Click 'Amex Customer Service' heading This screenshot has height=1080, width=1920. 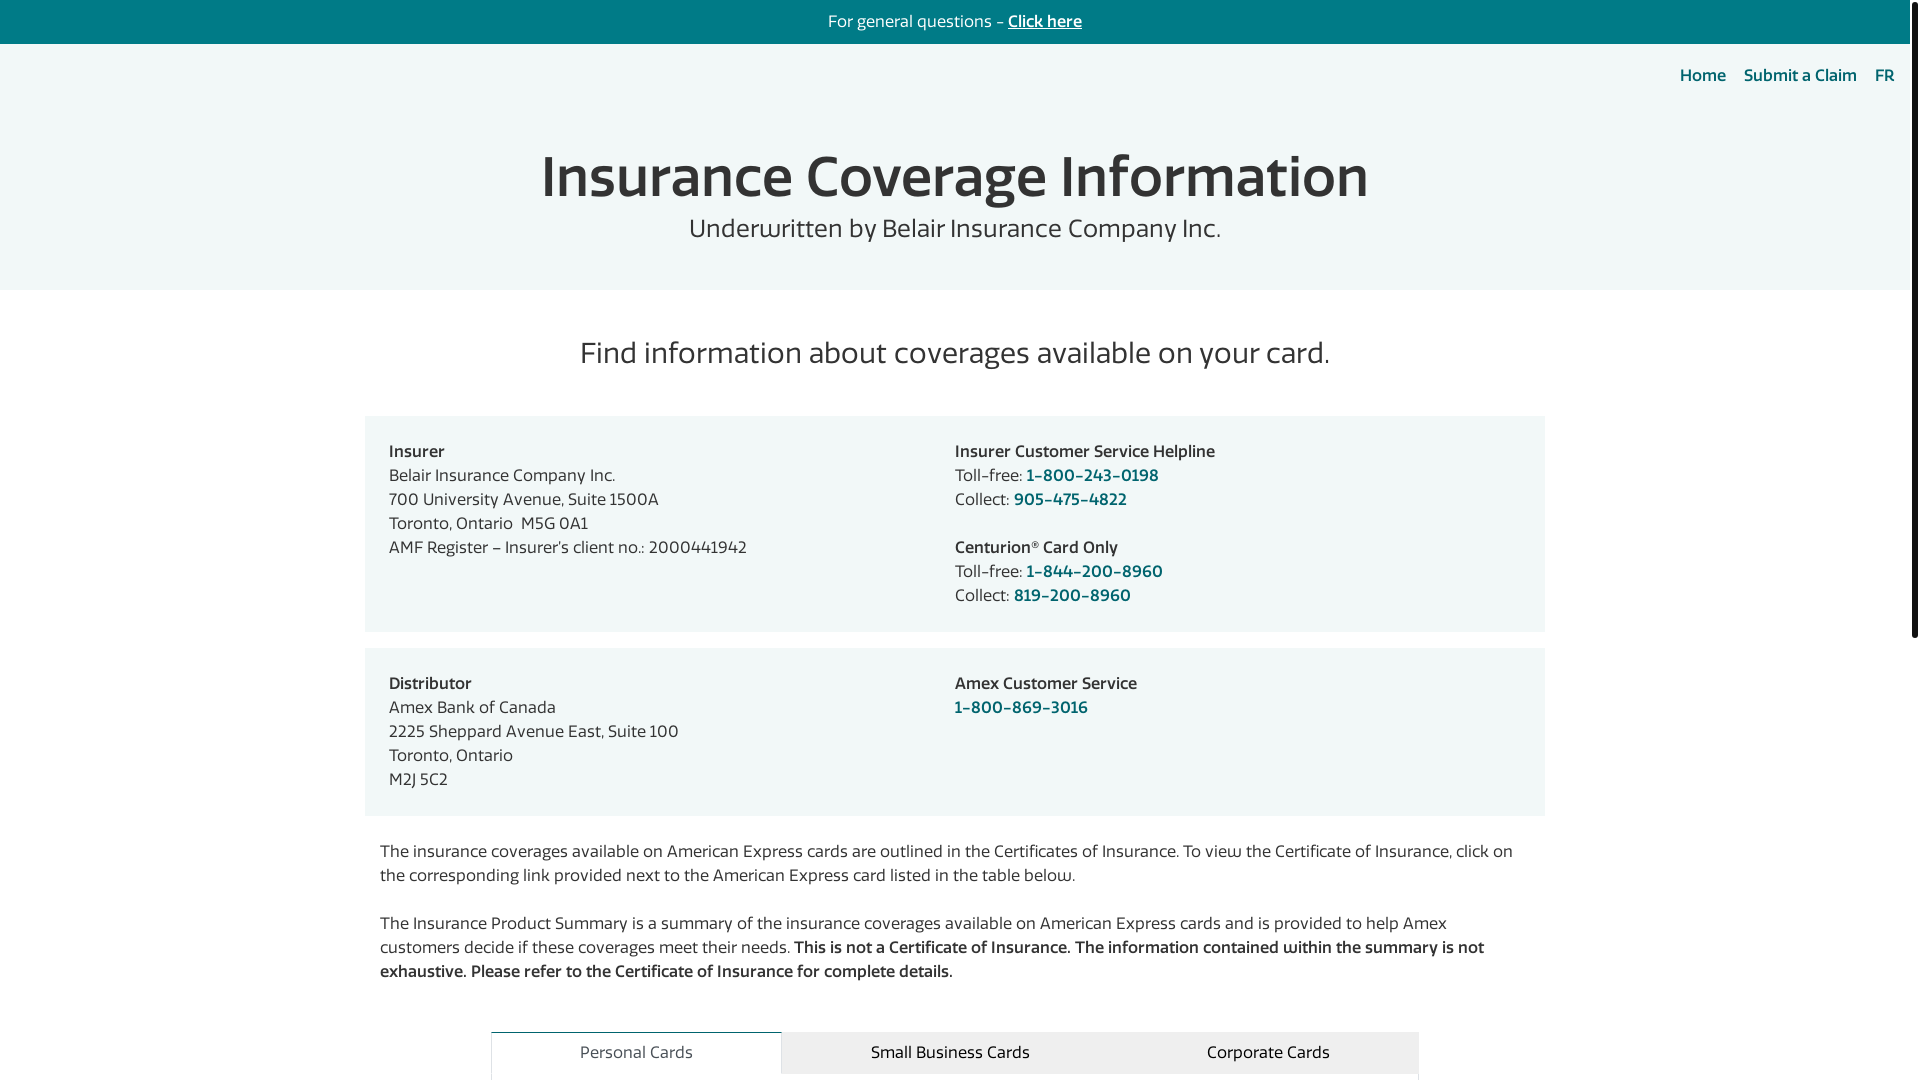coord(1045,683)
